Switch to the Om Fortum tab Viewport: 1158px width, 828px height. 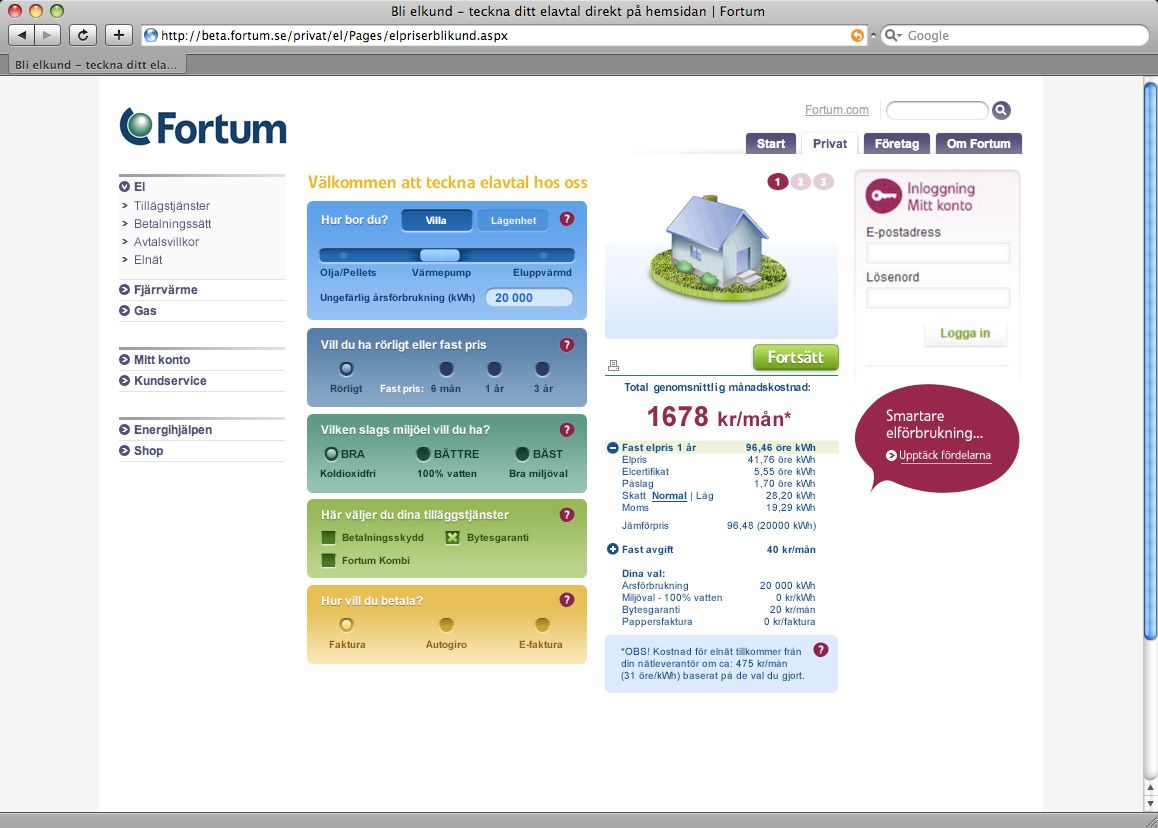pos(979,144)
